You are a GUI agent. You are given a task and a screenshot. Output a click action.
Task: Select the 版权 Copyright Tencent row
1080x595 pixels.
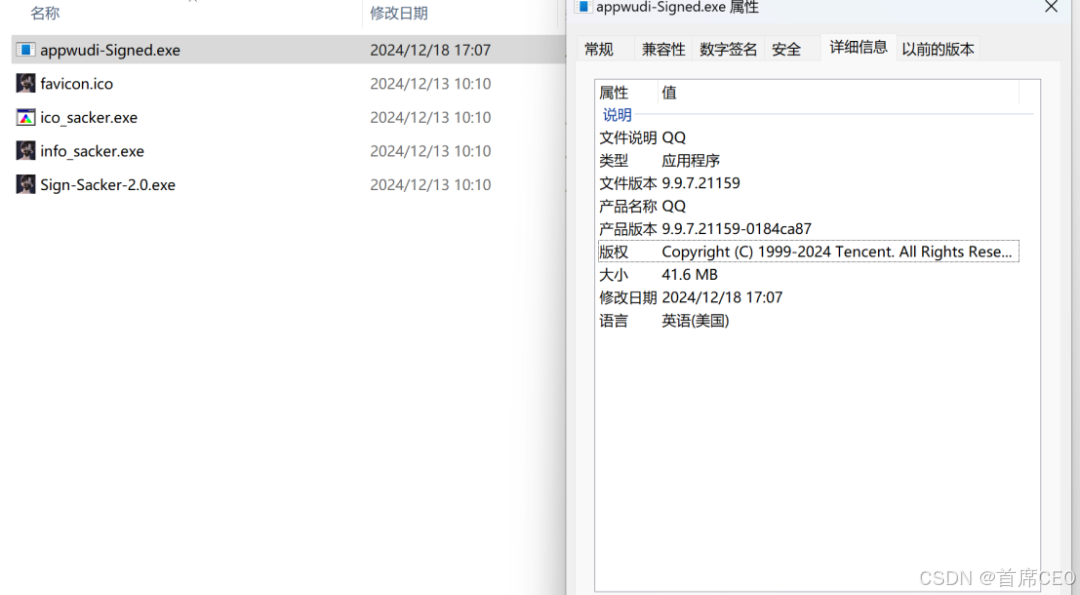pos(809,251)
